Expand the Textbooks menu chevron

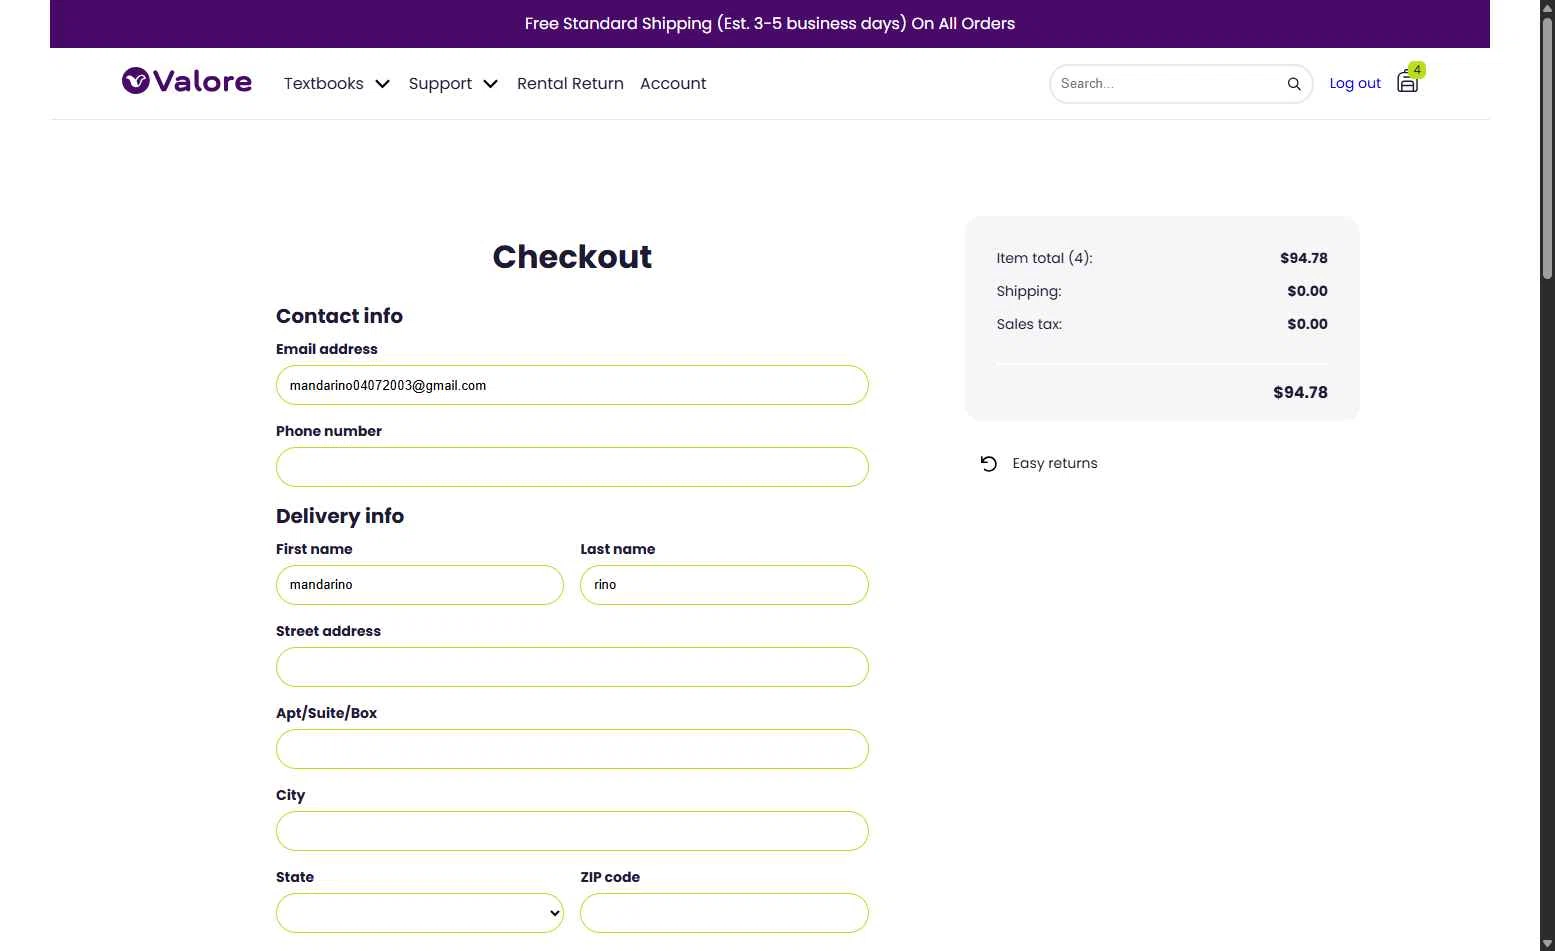(382, 84)
